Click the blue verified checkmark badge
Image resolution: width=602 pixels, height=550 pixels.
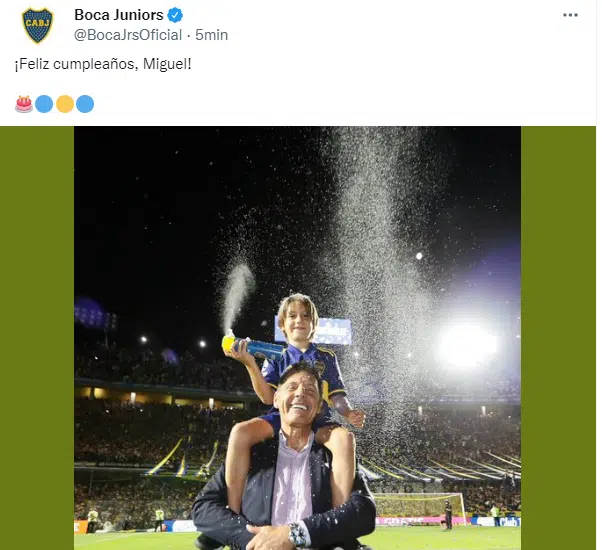[x=175, y=15]
